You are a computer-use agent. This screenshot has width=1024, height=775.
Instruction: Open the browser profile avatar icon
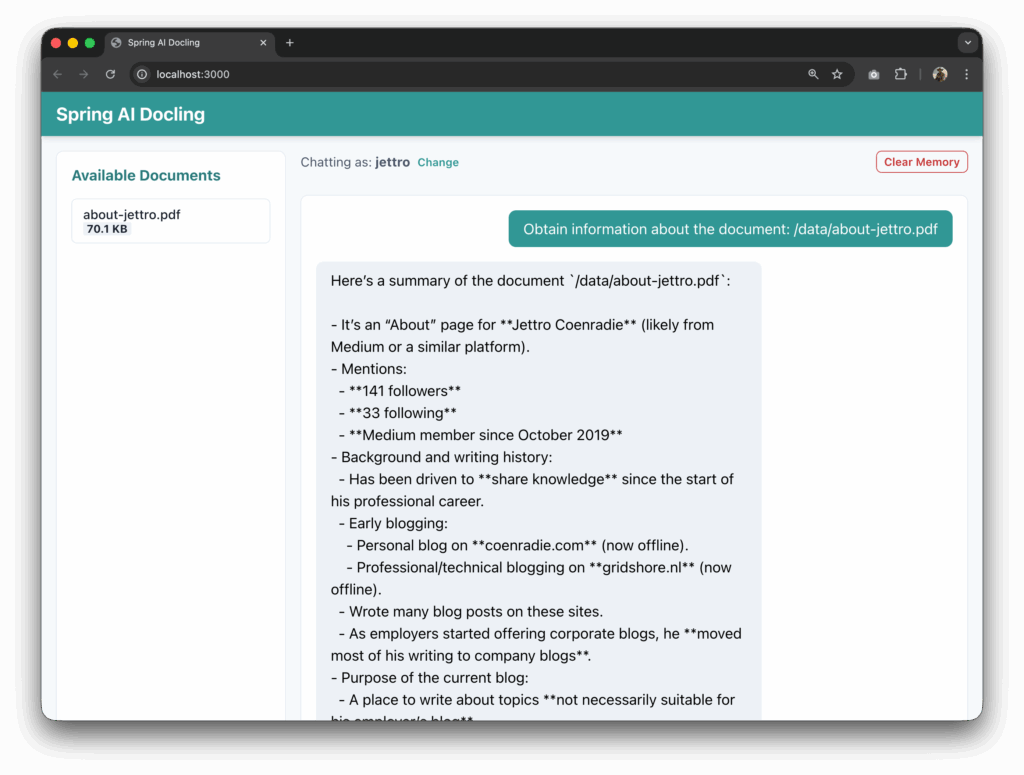tap(938, 74)
